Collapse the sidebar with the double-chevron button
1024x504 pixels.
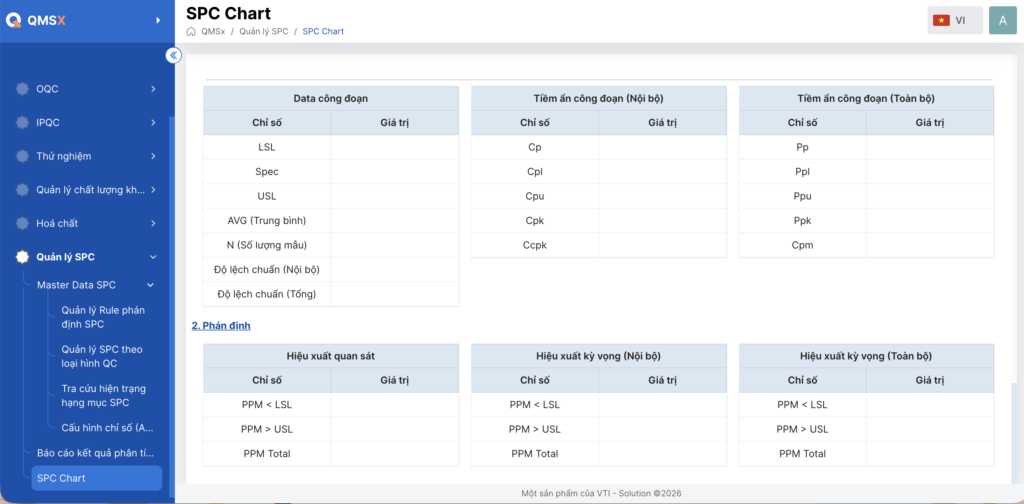(x=173, y=55)
